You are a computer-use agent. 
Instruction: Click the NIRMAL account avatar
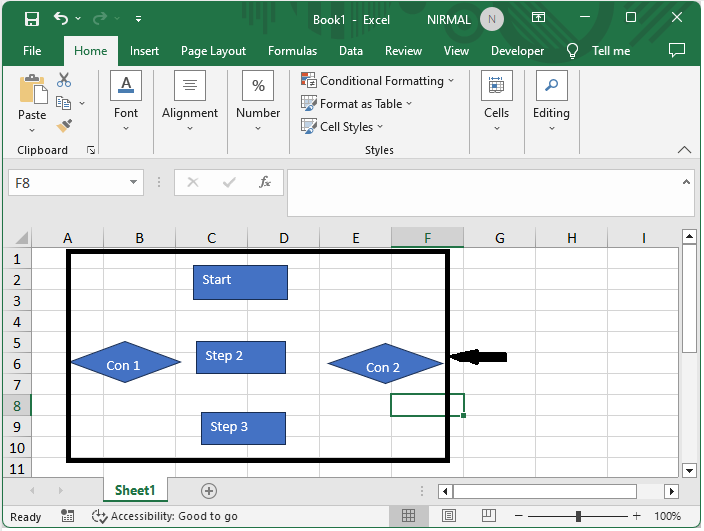(x=492, y=19)
